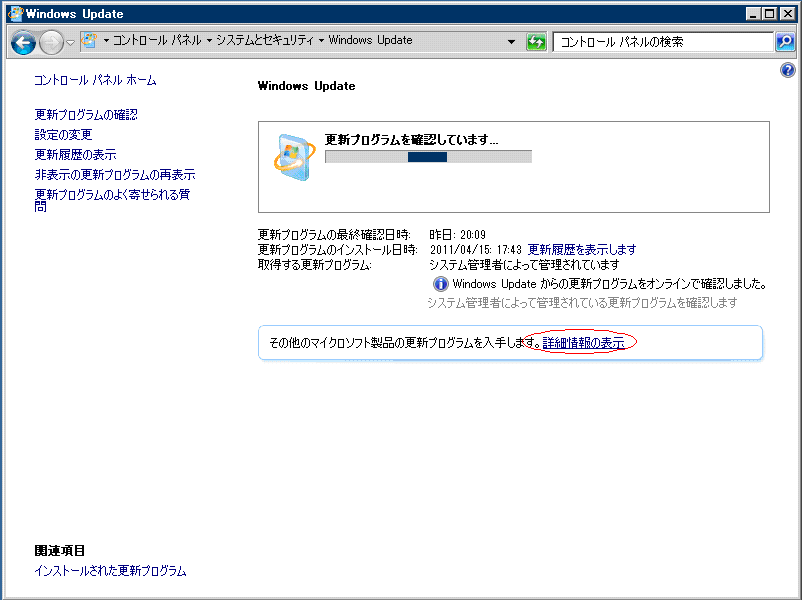Click the Forward navigation arrow
Viewport: 802px width, 600px height.
pos(51,42)
